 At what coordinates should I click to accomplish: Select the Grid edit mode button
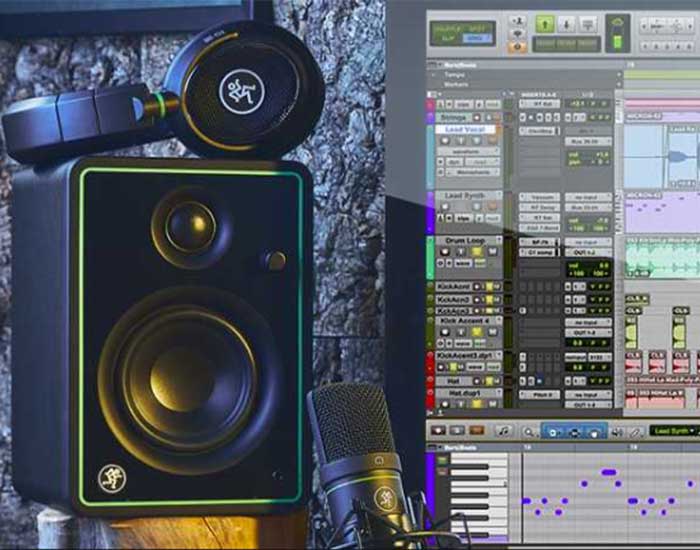click(x=478, y=39)
